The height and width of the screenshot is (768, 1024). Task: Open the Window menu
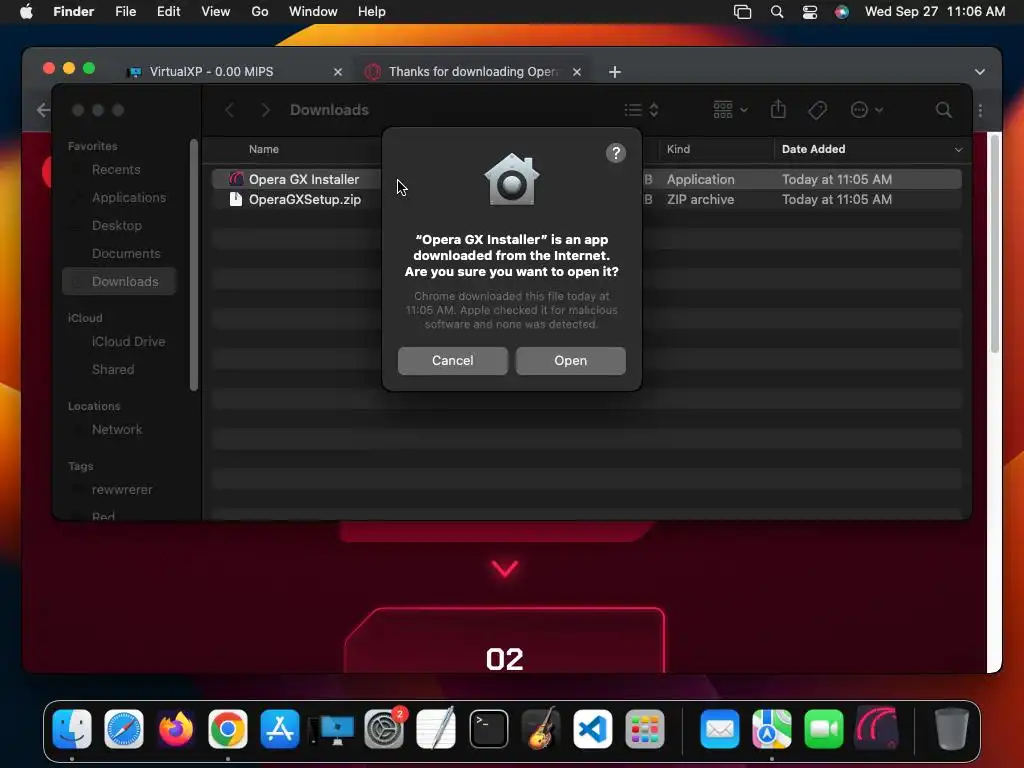click(x=313, y=12)
